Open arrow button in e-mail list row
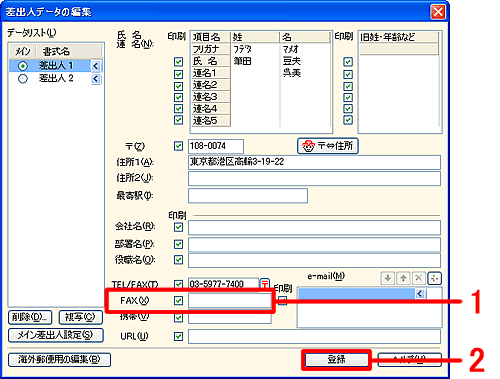 (x=420, y=294)
